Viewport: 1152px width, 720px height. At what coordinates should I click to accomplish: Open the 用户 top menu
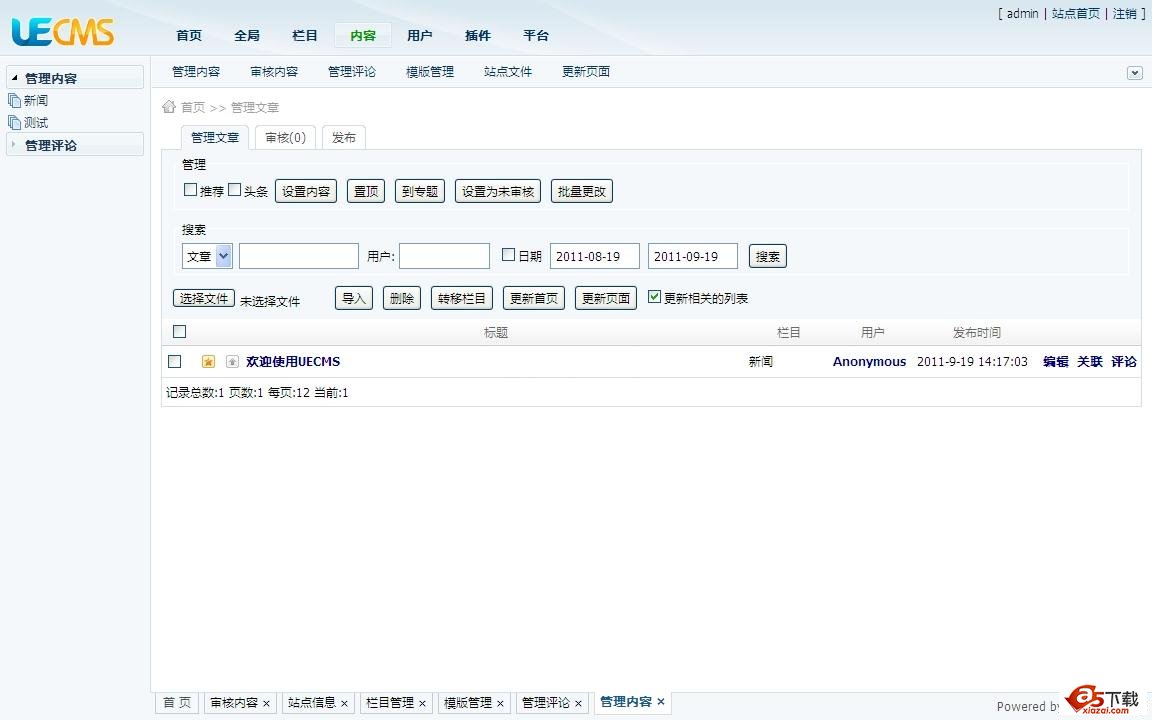coord(420,35)
